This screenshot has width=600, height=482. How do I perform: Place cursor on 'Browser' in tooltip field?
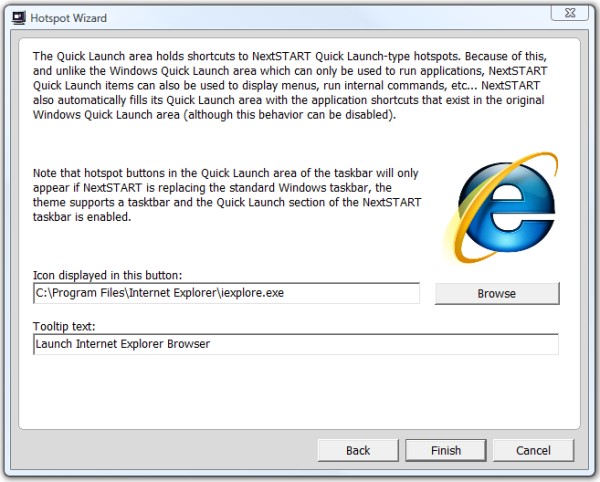point(189,344)
